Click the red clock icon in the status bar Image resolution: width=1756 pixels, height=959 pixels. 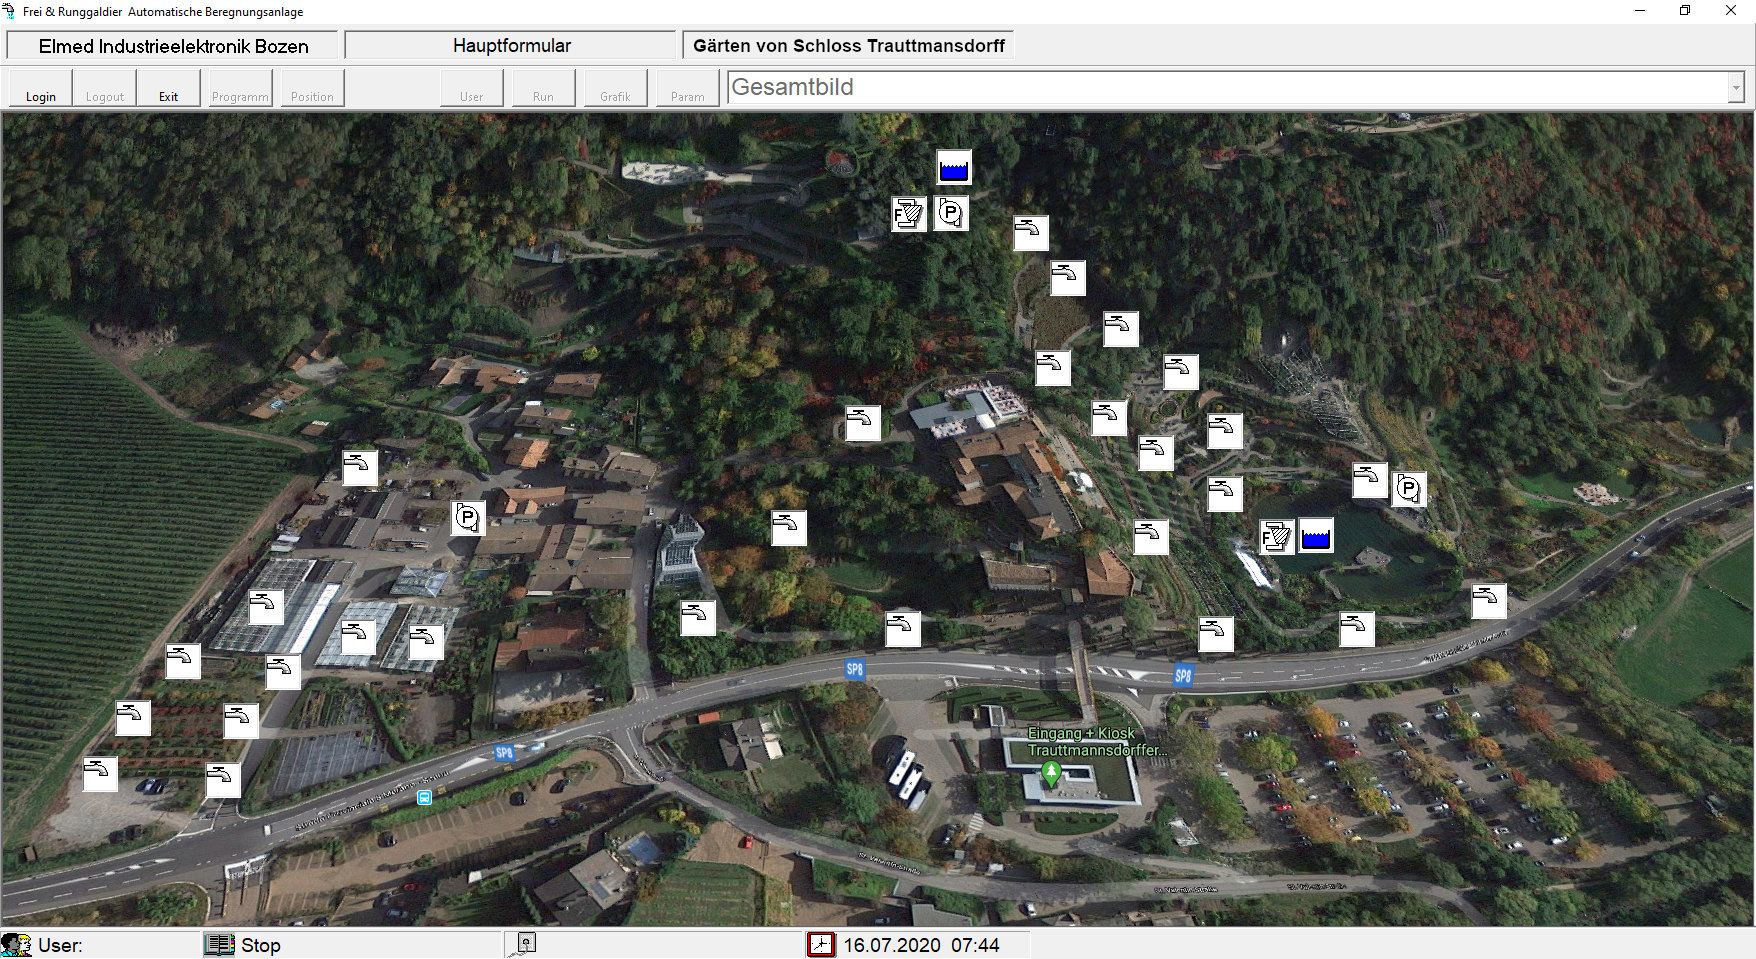pos(821,945)
